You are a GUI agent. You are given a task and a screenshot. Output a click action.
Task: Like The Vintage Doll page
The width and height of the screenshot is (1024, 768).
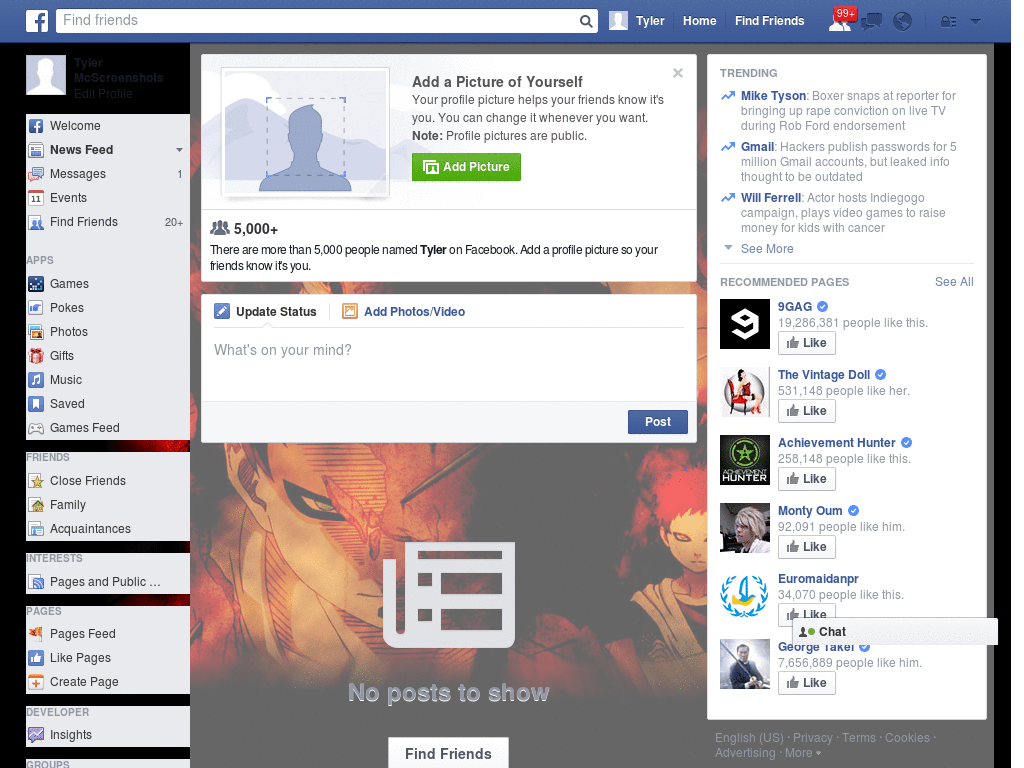pyautogui.click(x=807, y=411)
